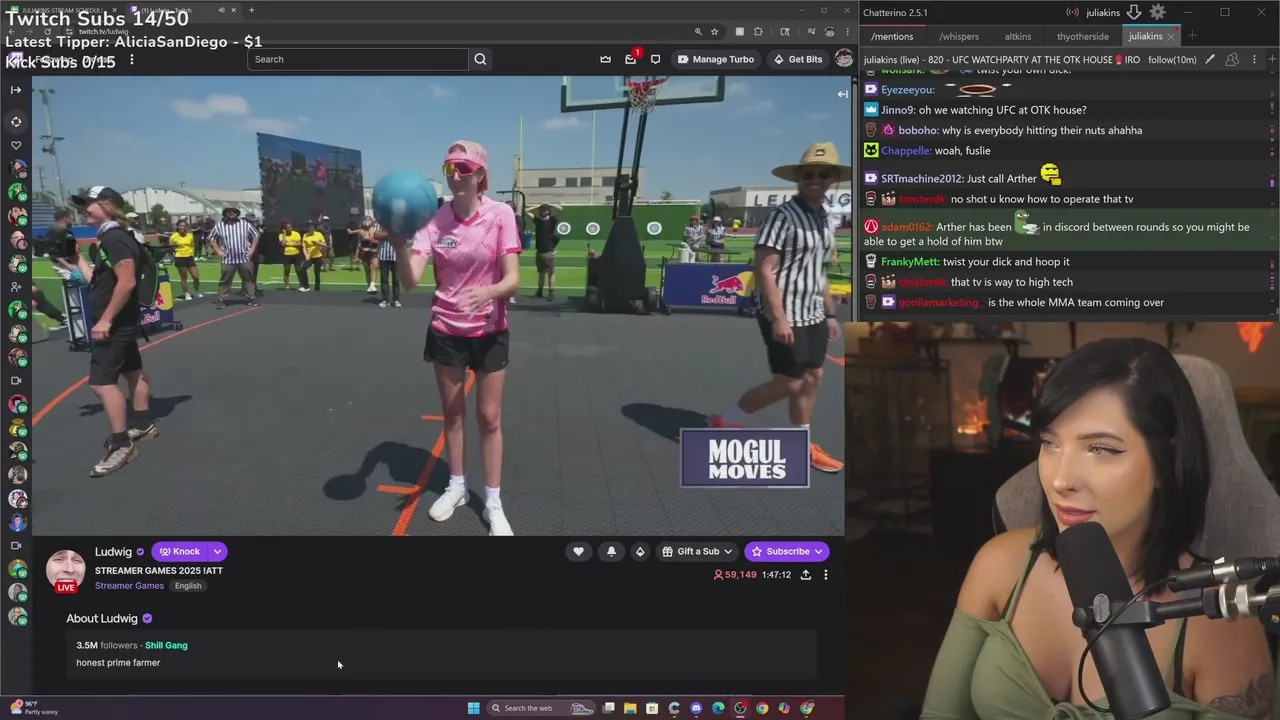
Task: Collapse the Twitch chat panel arrow
Action: (842, 94)
